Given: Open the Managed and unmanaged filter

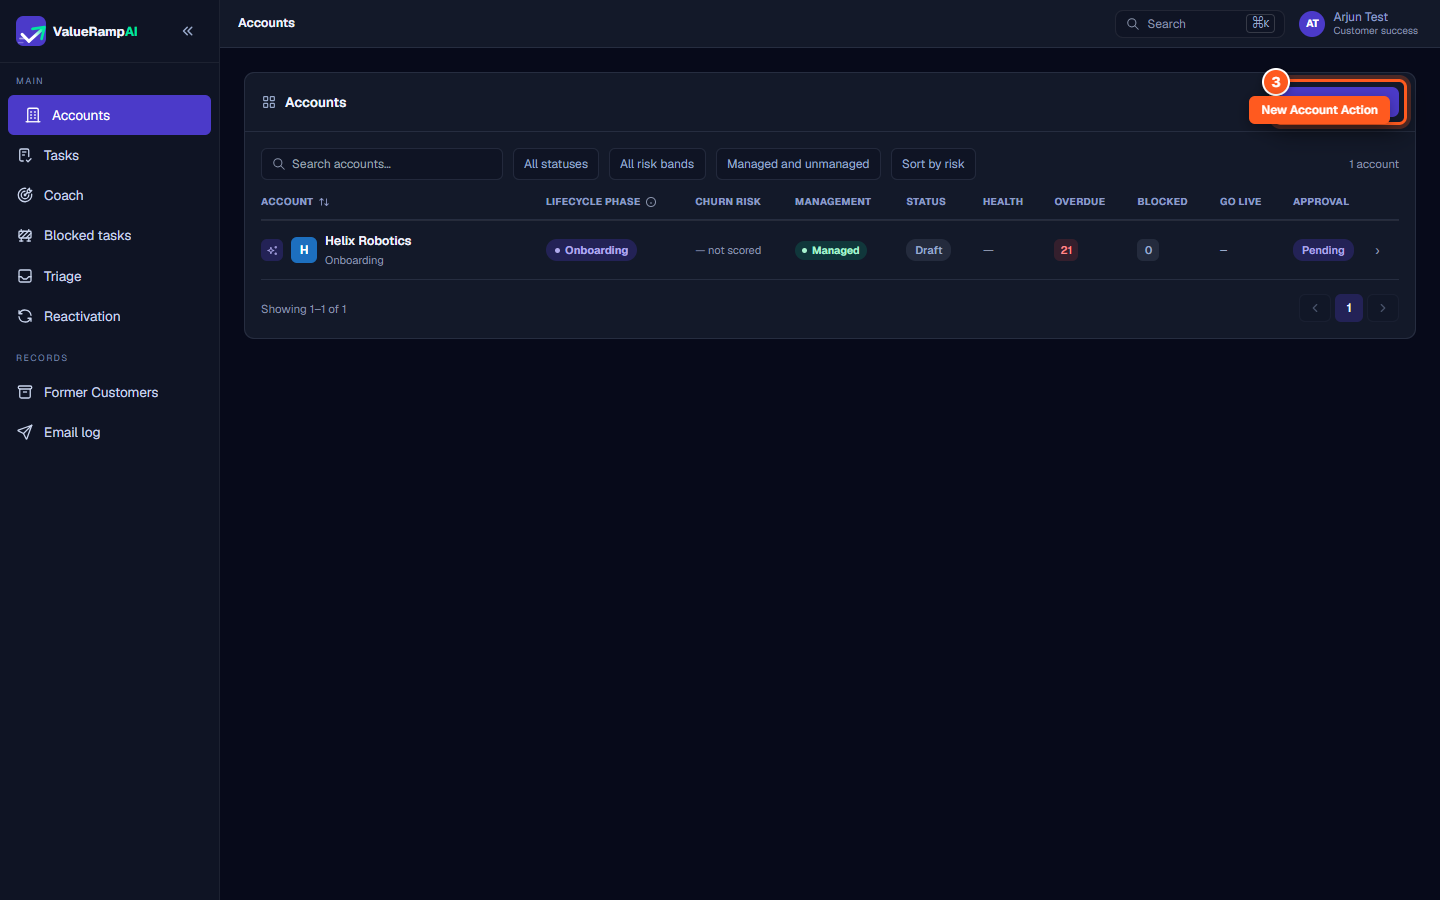Looking at the screenshot, I should coord(798,164).
